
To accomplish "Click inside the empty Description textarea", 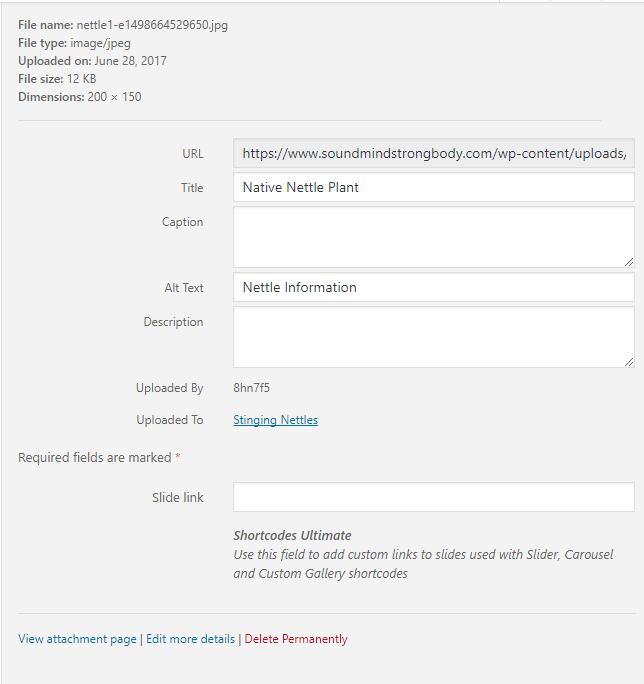I will (x=434, y=337).
